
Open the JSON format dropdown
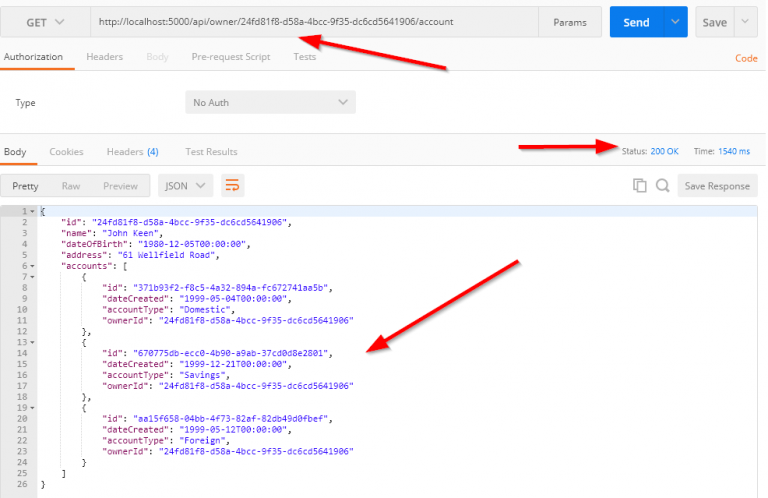pyautogui.click(x=185, y=185)
